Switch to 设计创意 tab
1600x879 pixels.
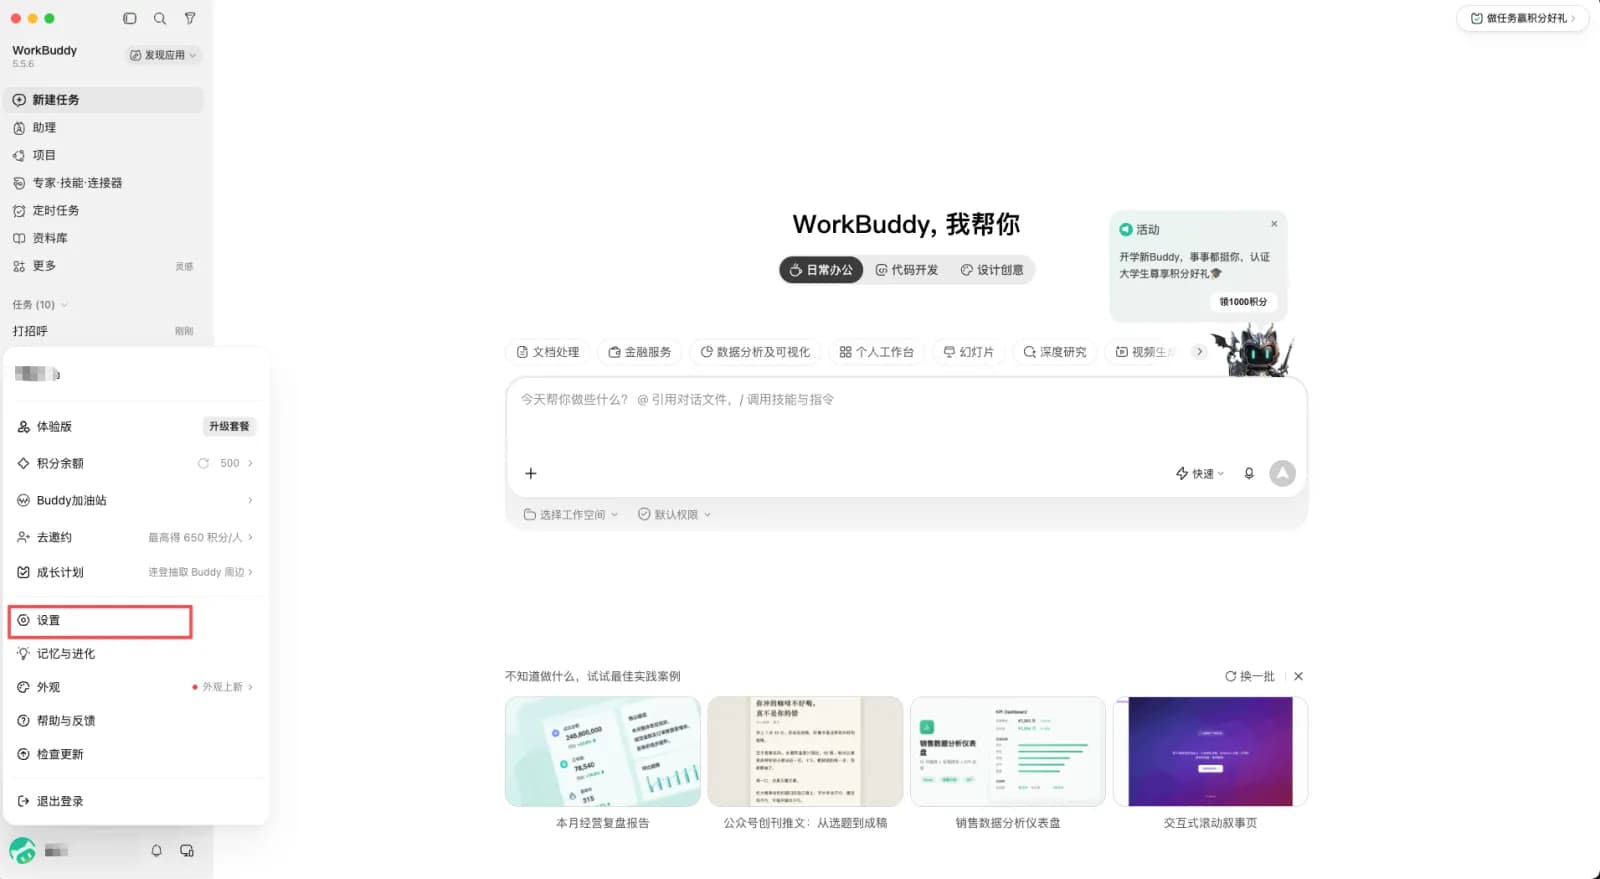[x=992, y=270]
